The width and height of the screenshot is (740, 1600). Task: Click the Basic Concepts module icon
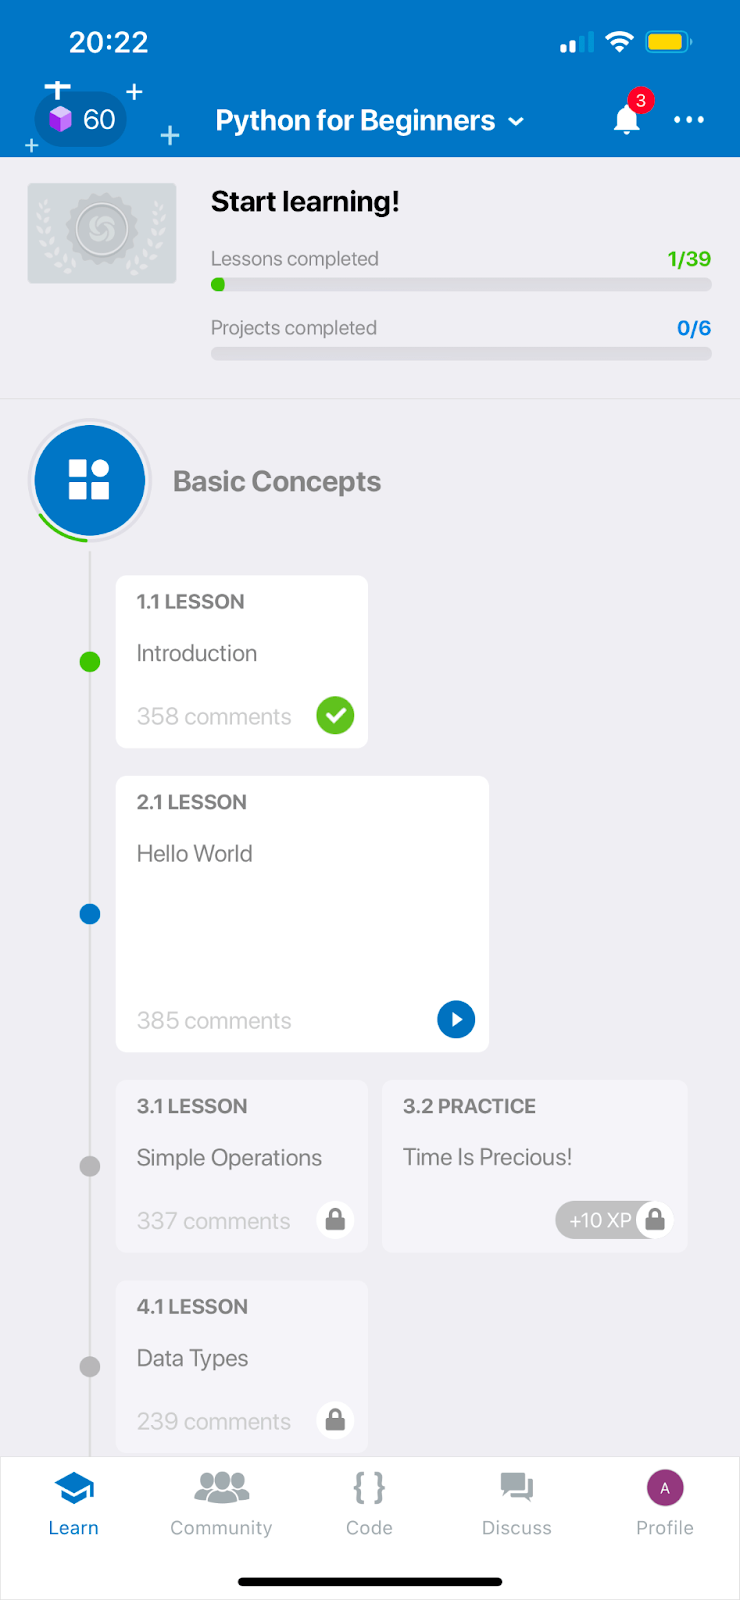pos(90,481)
